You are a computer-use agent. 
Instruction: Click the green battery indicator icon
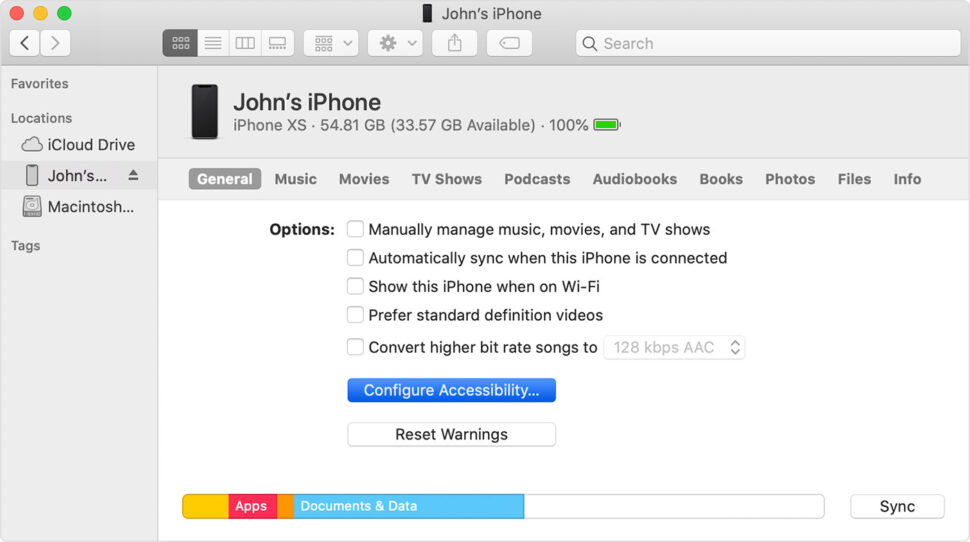tap(607, 125)
